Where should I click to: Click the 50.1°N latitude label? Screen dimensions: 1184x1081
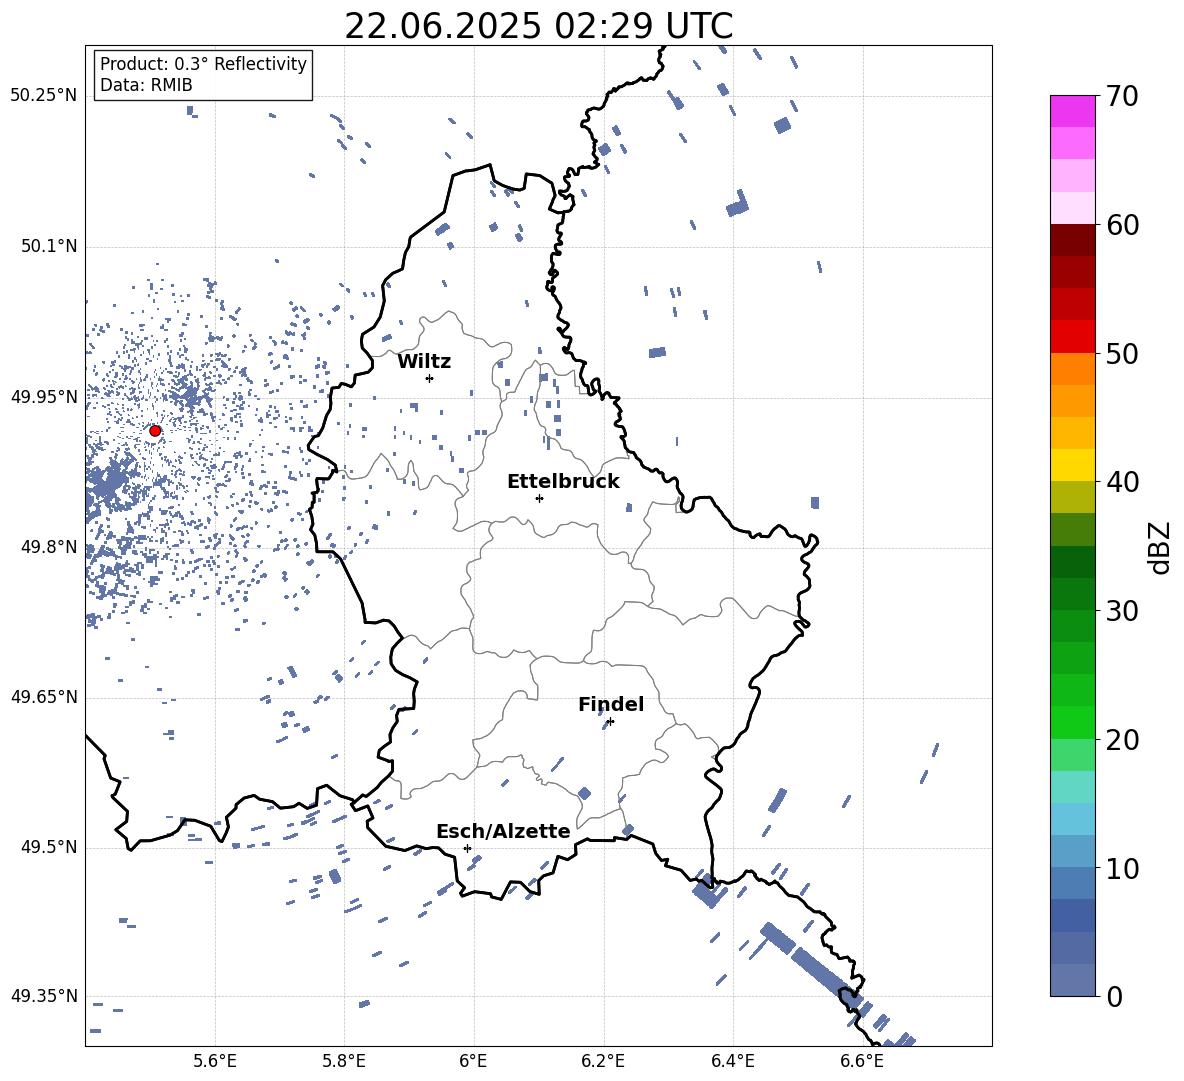49,246
